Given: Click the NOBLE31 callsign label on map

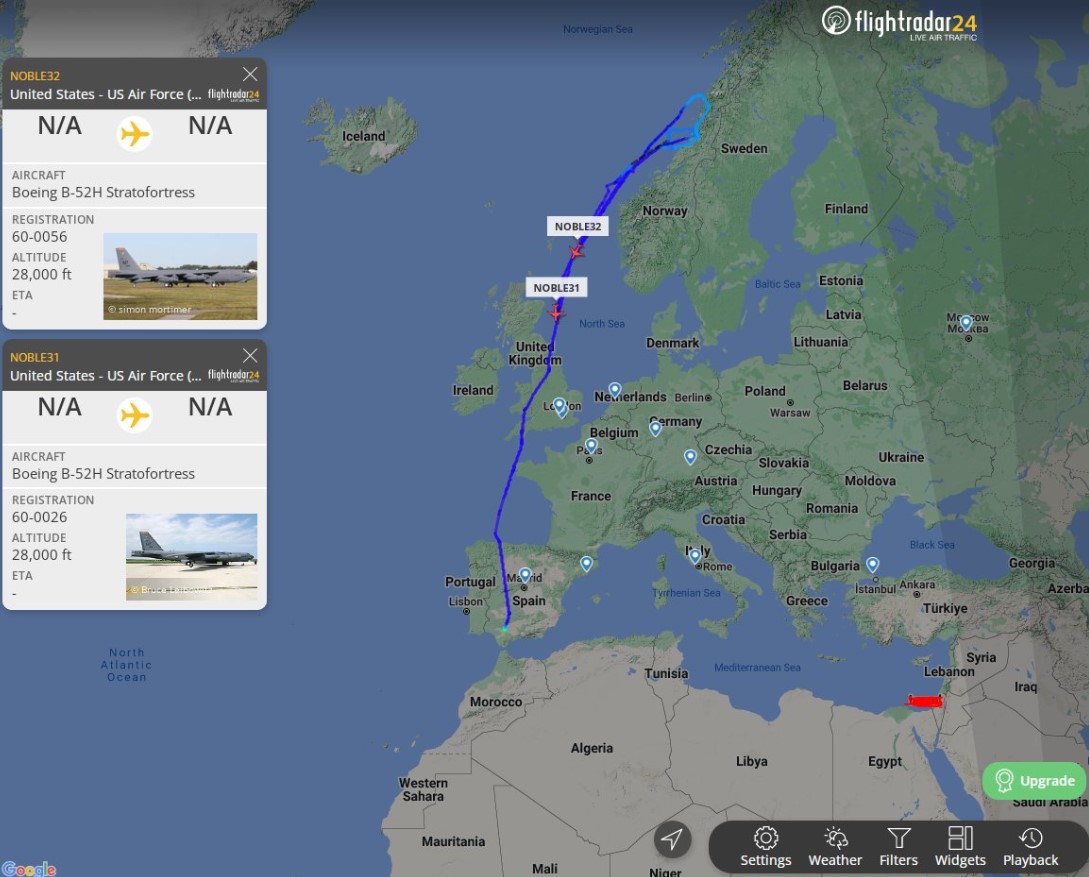Looking at the screenshot, I should tap(556, 288).
